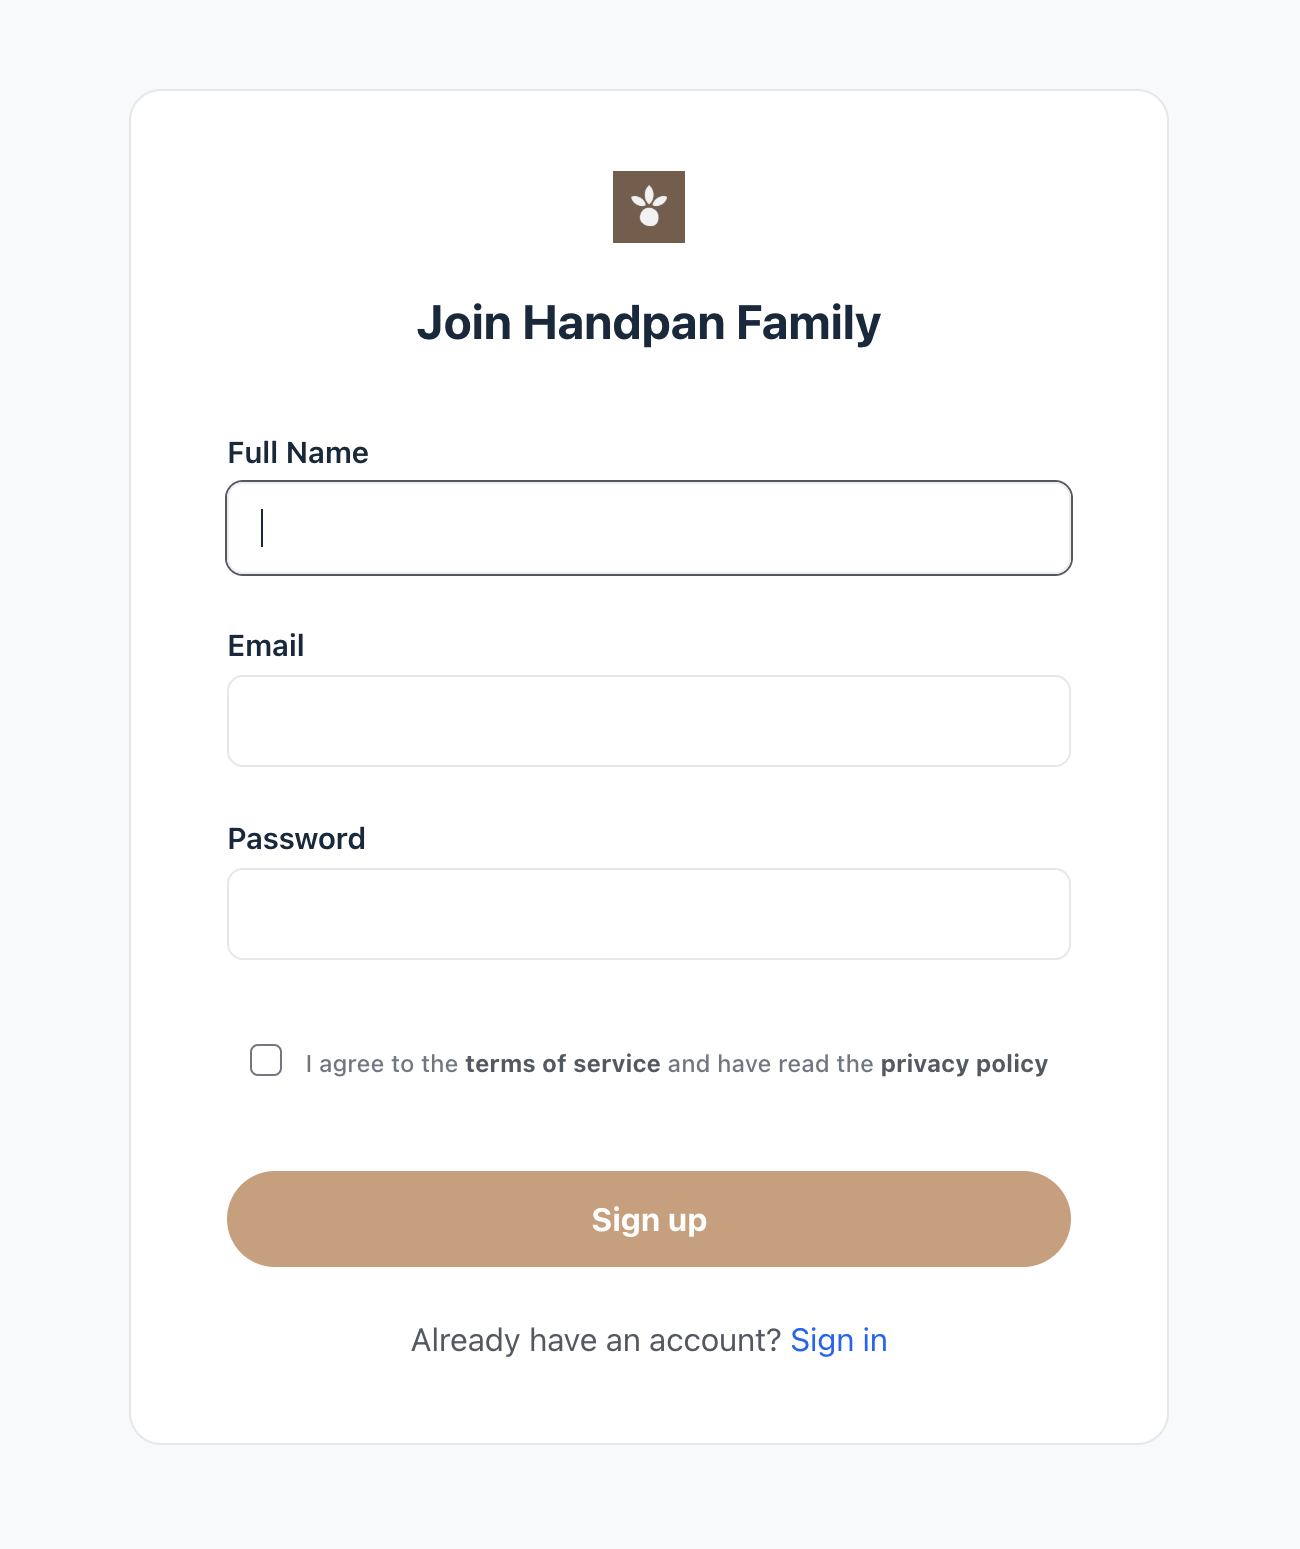
Task: Focus the Full Name input field
Action: click(649, 528)
